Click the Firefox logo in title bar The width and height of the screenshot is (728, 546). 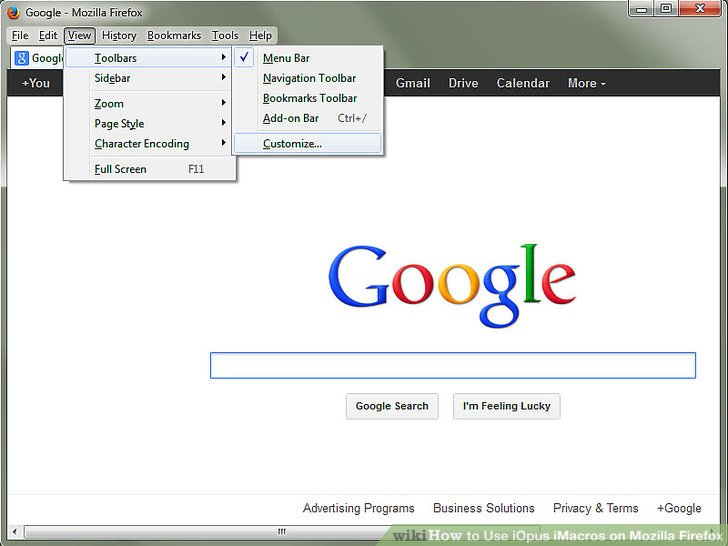coord(13,12)
